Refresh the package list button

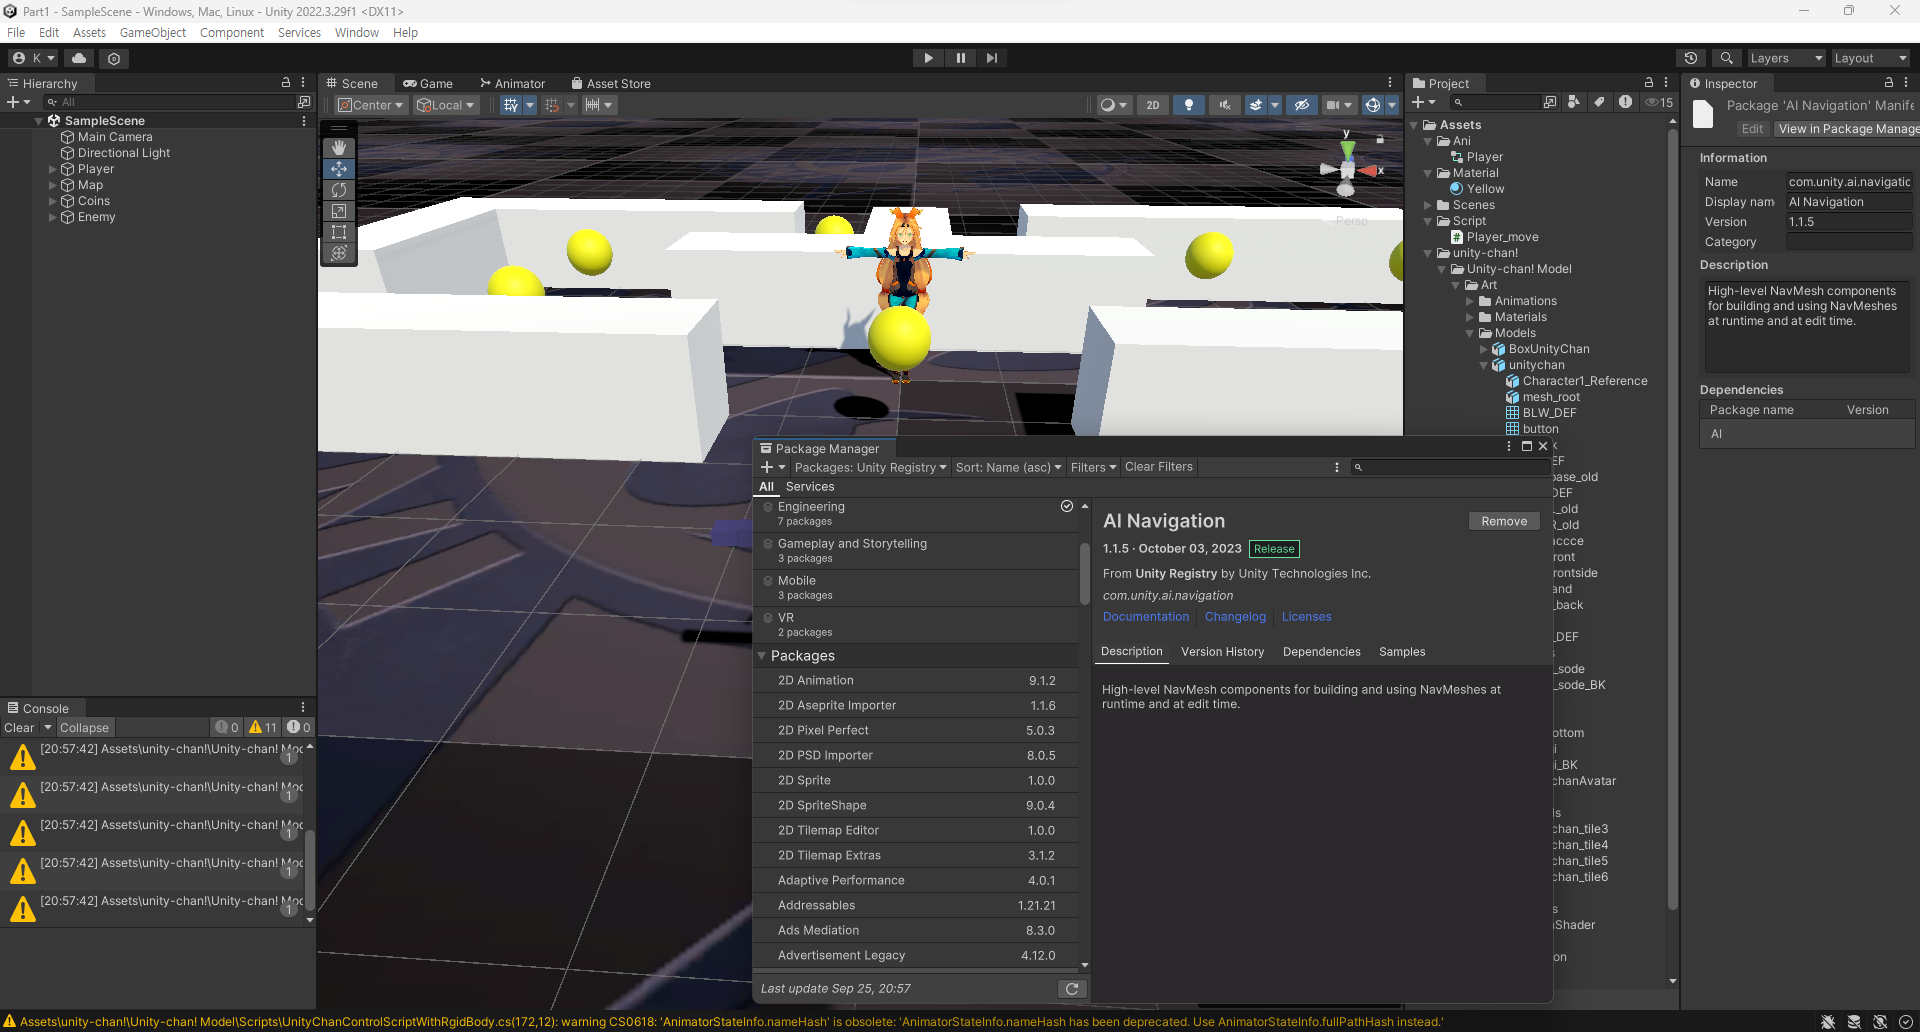tap(1072, 989)
